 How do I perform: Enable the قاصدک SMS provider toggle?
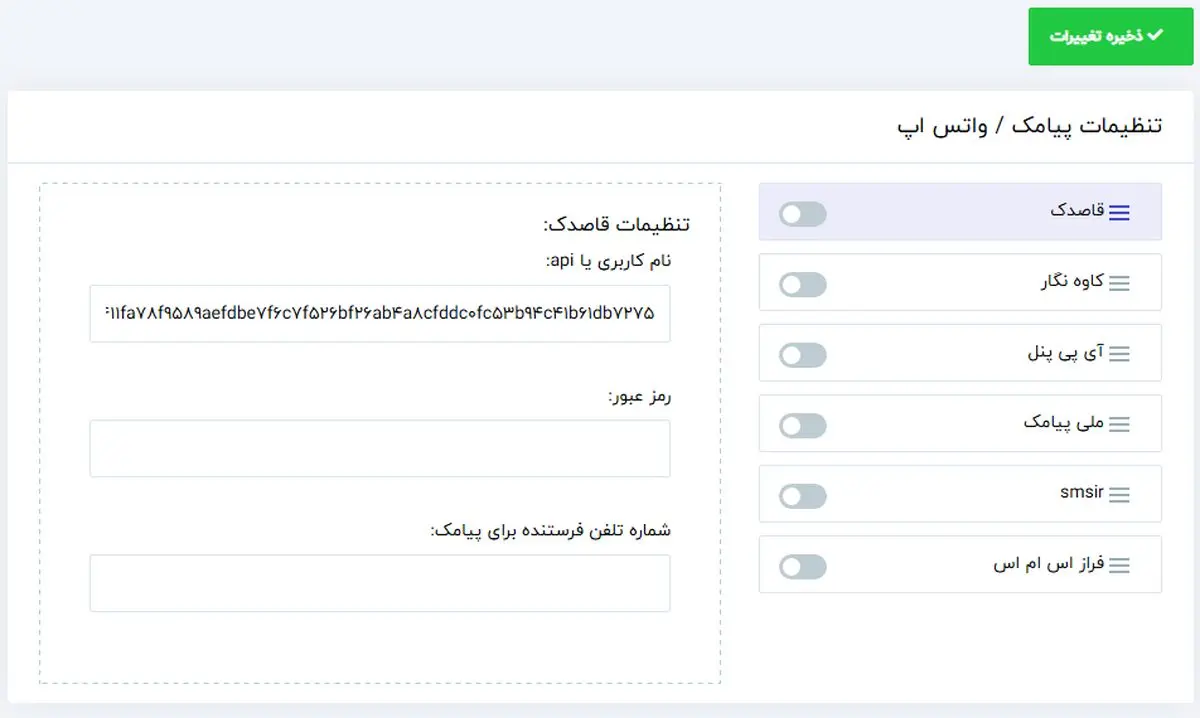803,213
